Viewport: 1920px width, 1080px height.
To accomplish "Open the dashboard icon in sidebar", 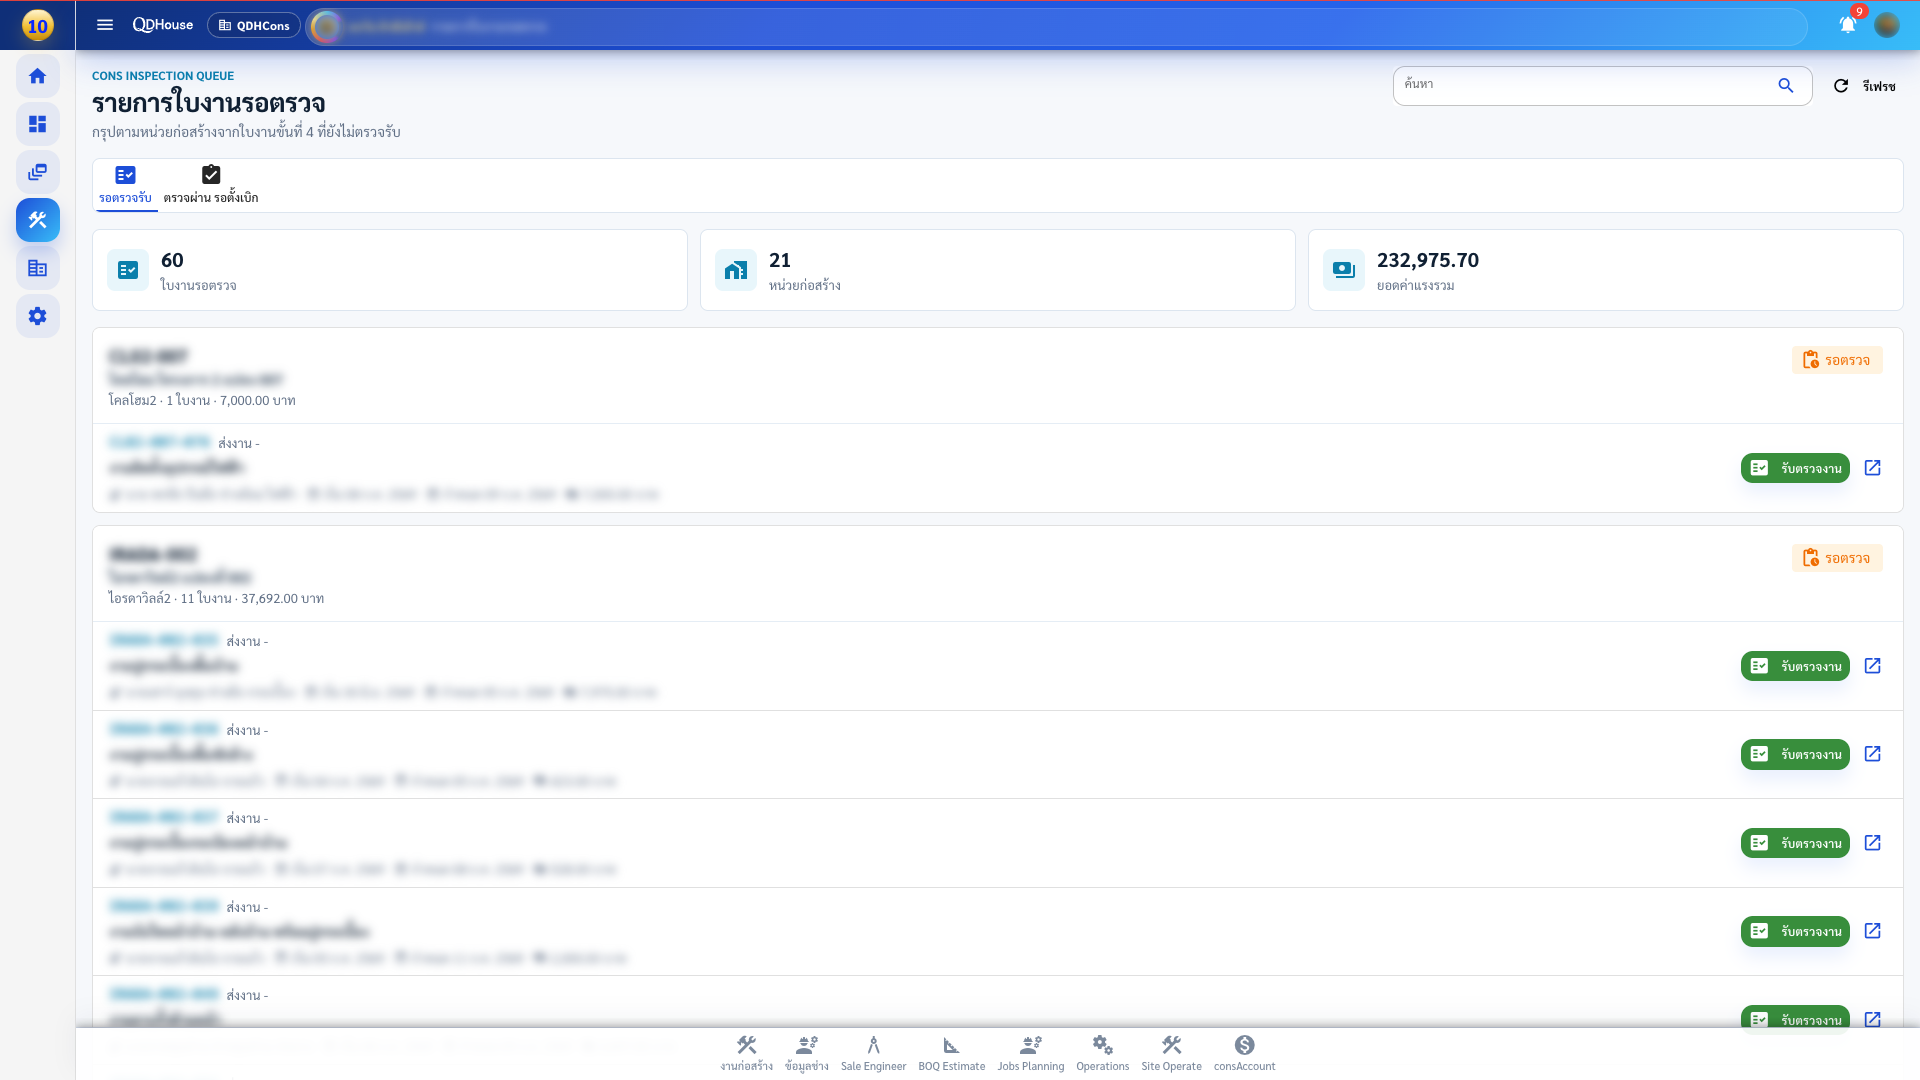I will click(x=37, y=124).
